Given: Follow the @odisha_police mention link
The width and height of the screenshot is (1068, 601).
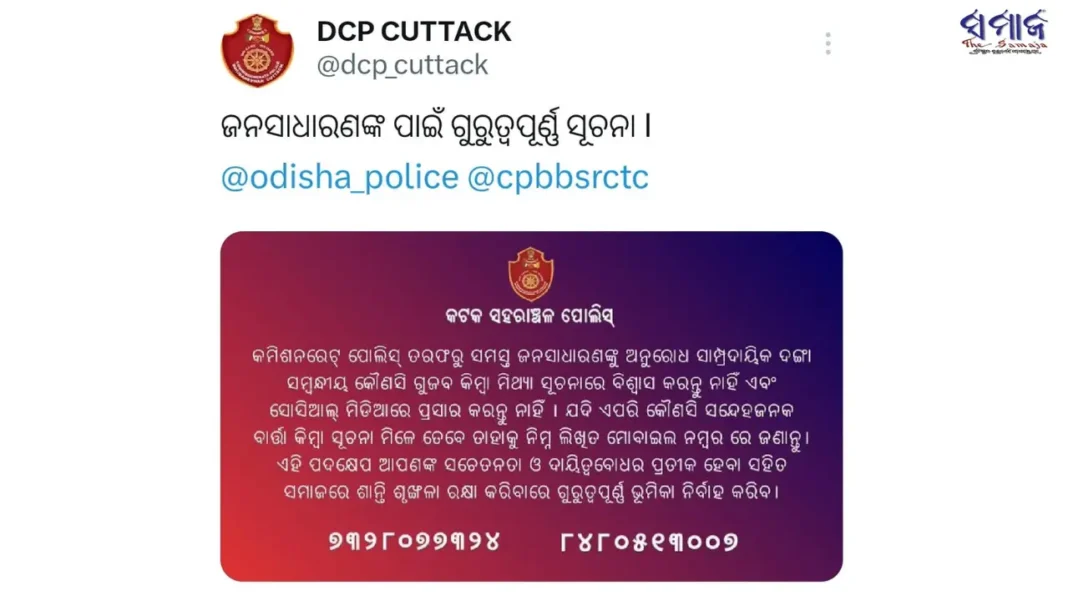Looking at the screenshot, I should 340,177.
